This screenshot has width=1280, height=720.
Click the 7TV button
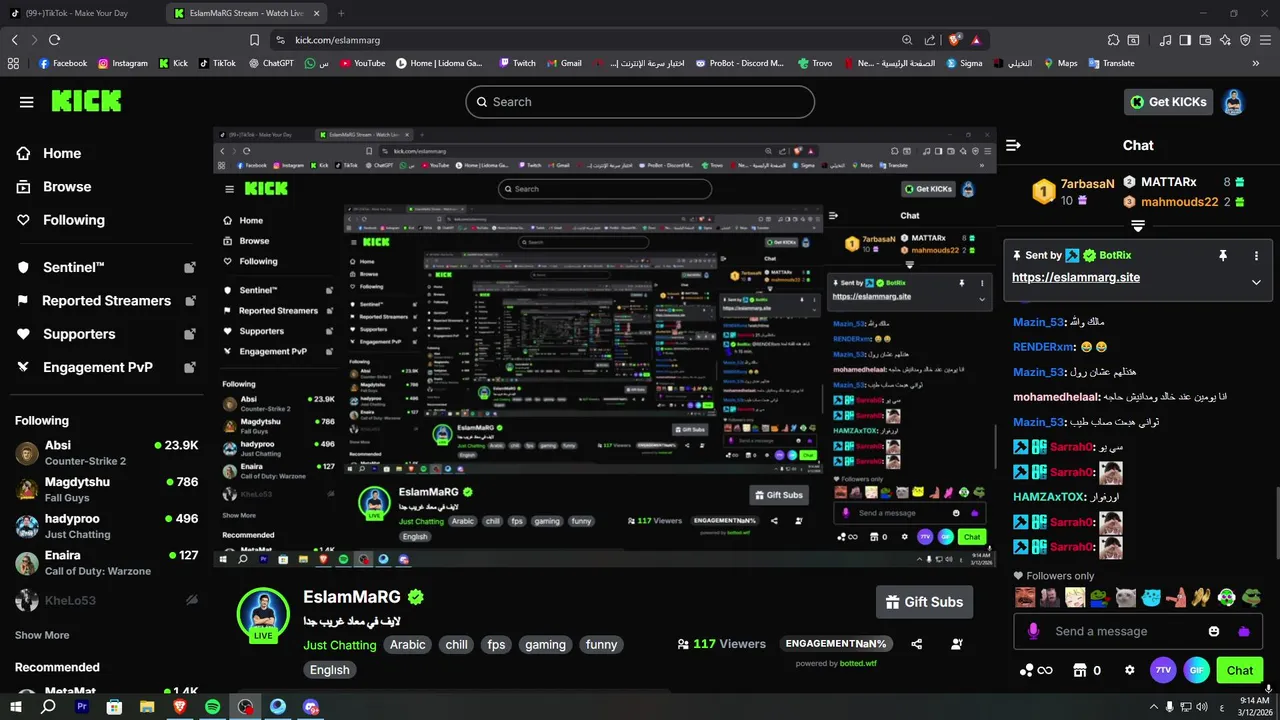(1163, 670)
